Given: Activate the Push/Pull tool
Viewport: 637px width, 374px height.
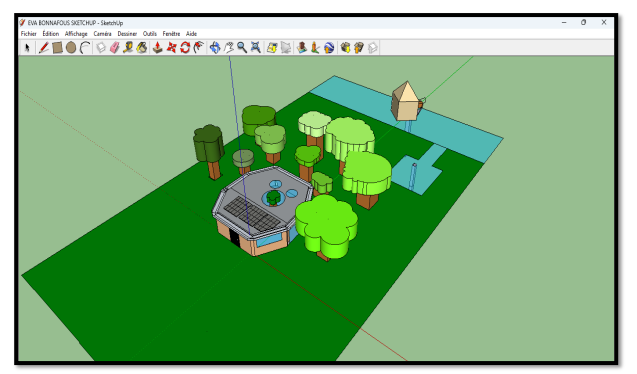Looking at the screenshot, I should 158,48.
